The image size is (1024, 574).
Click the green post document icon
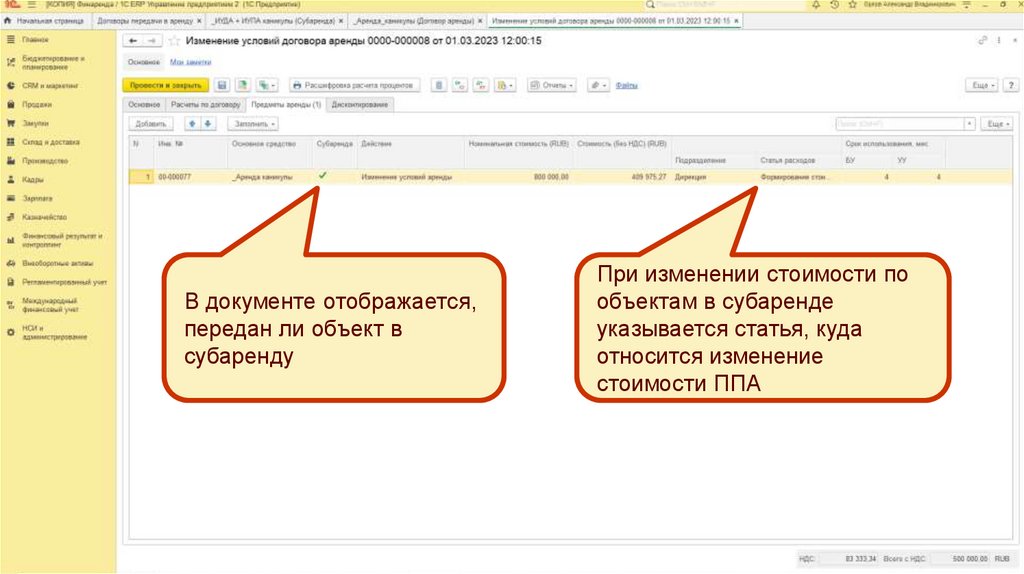click(x=243, y=86)
